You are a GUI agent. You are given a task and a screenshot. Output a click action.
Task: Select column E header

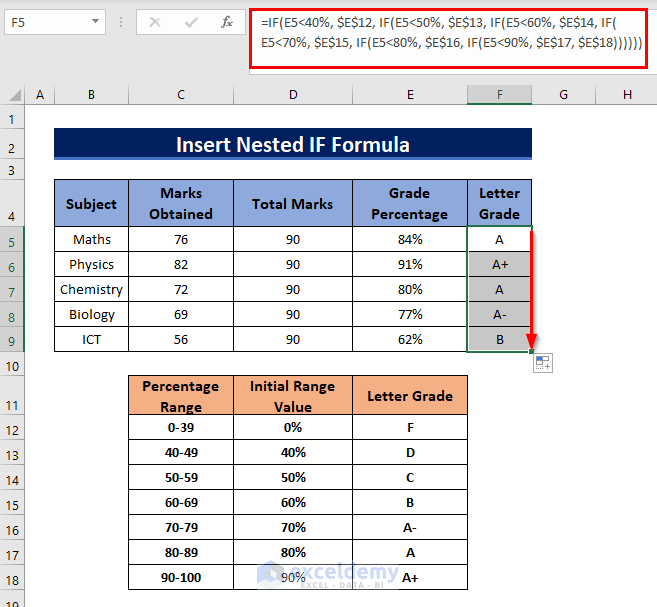click(410, 95)
